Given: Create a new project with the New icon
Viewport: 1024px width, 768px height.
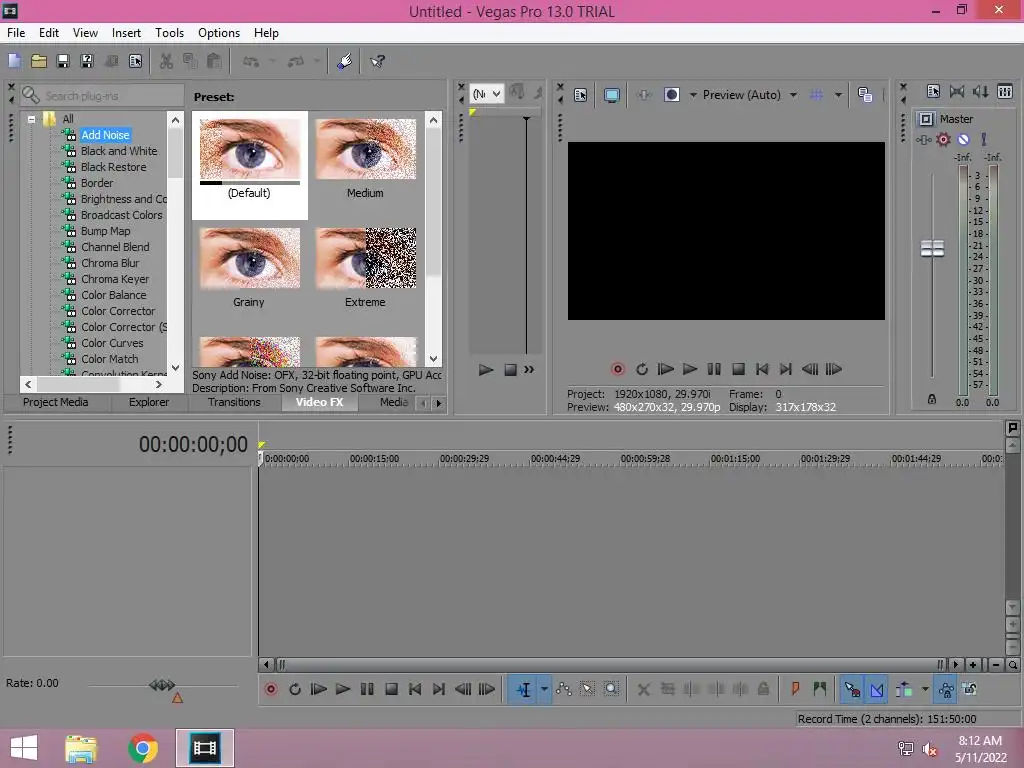Looking at the screenshot, I should tap(14, 61).
